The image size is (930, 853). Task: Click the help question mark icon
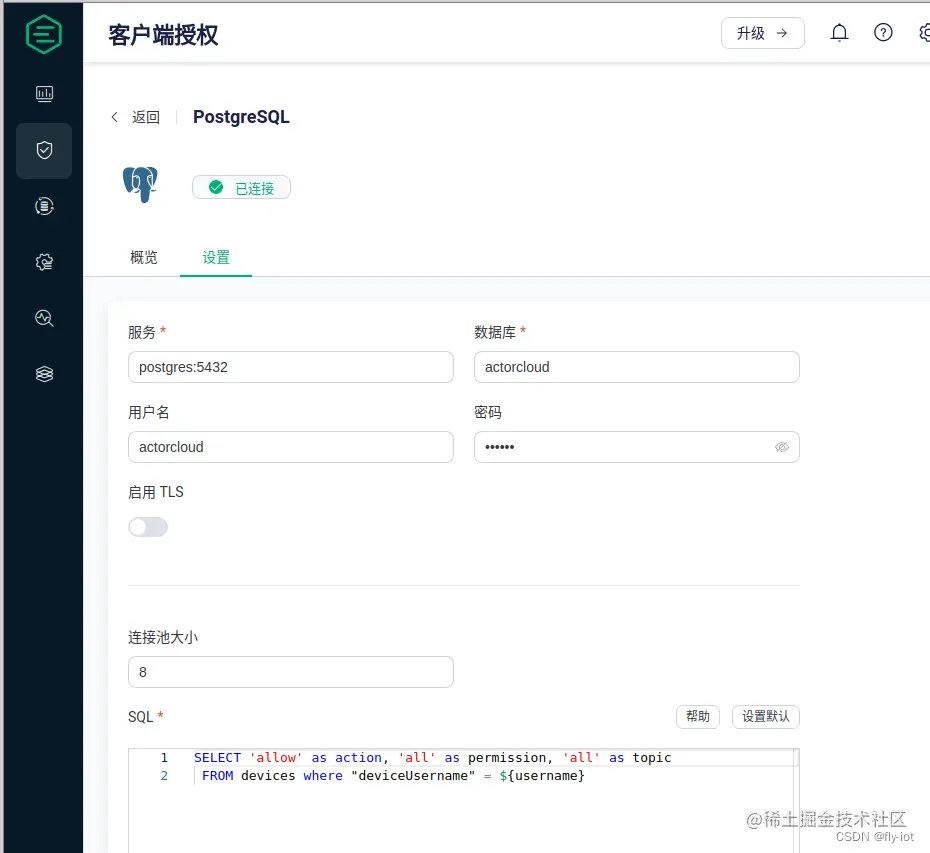point(883,32)
